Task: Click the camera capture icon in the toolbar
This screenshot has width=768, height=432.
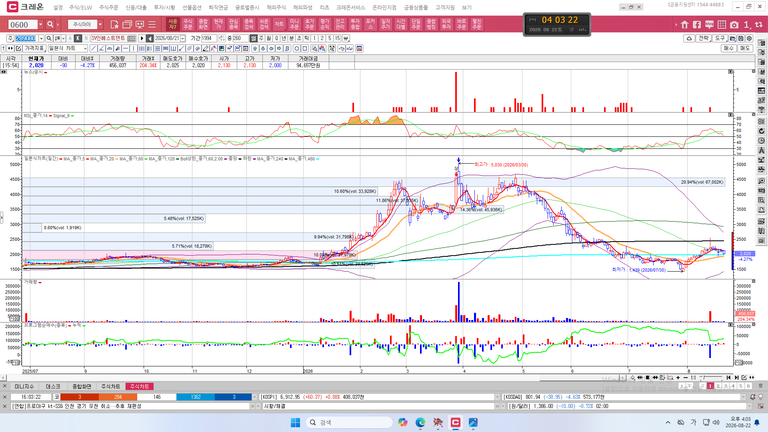Action: (x=734, y=24)
